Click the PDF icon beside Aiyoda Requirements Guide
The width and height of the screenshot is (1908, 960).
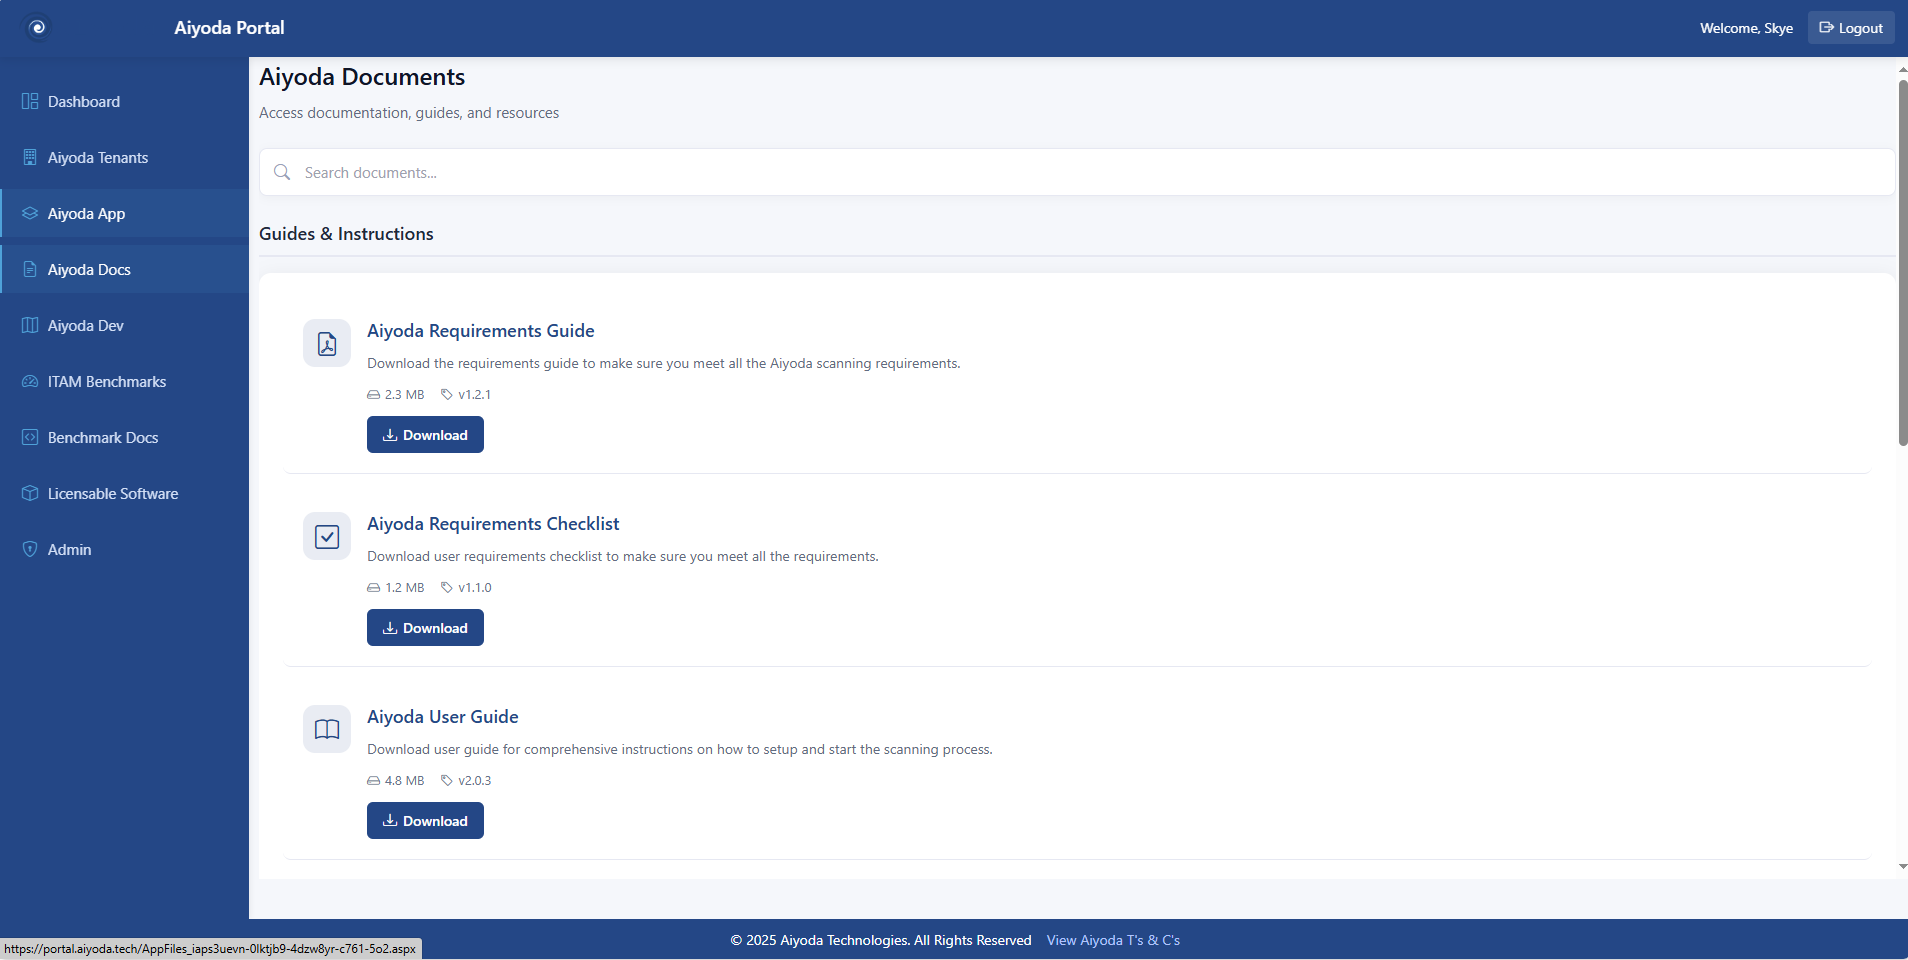click(326, 343)
